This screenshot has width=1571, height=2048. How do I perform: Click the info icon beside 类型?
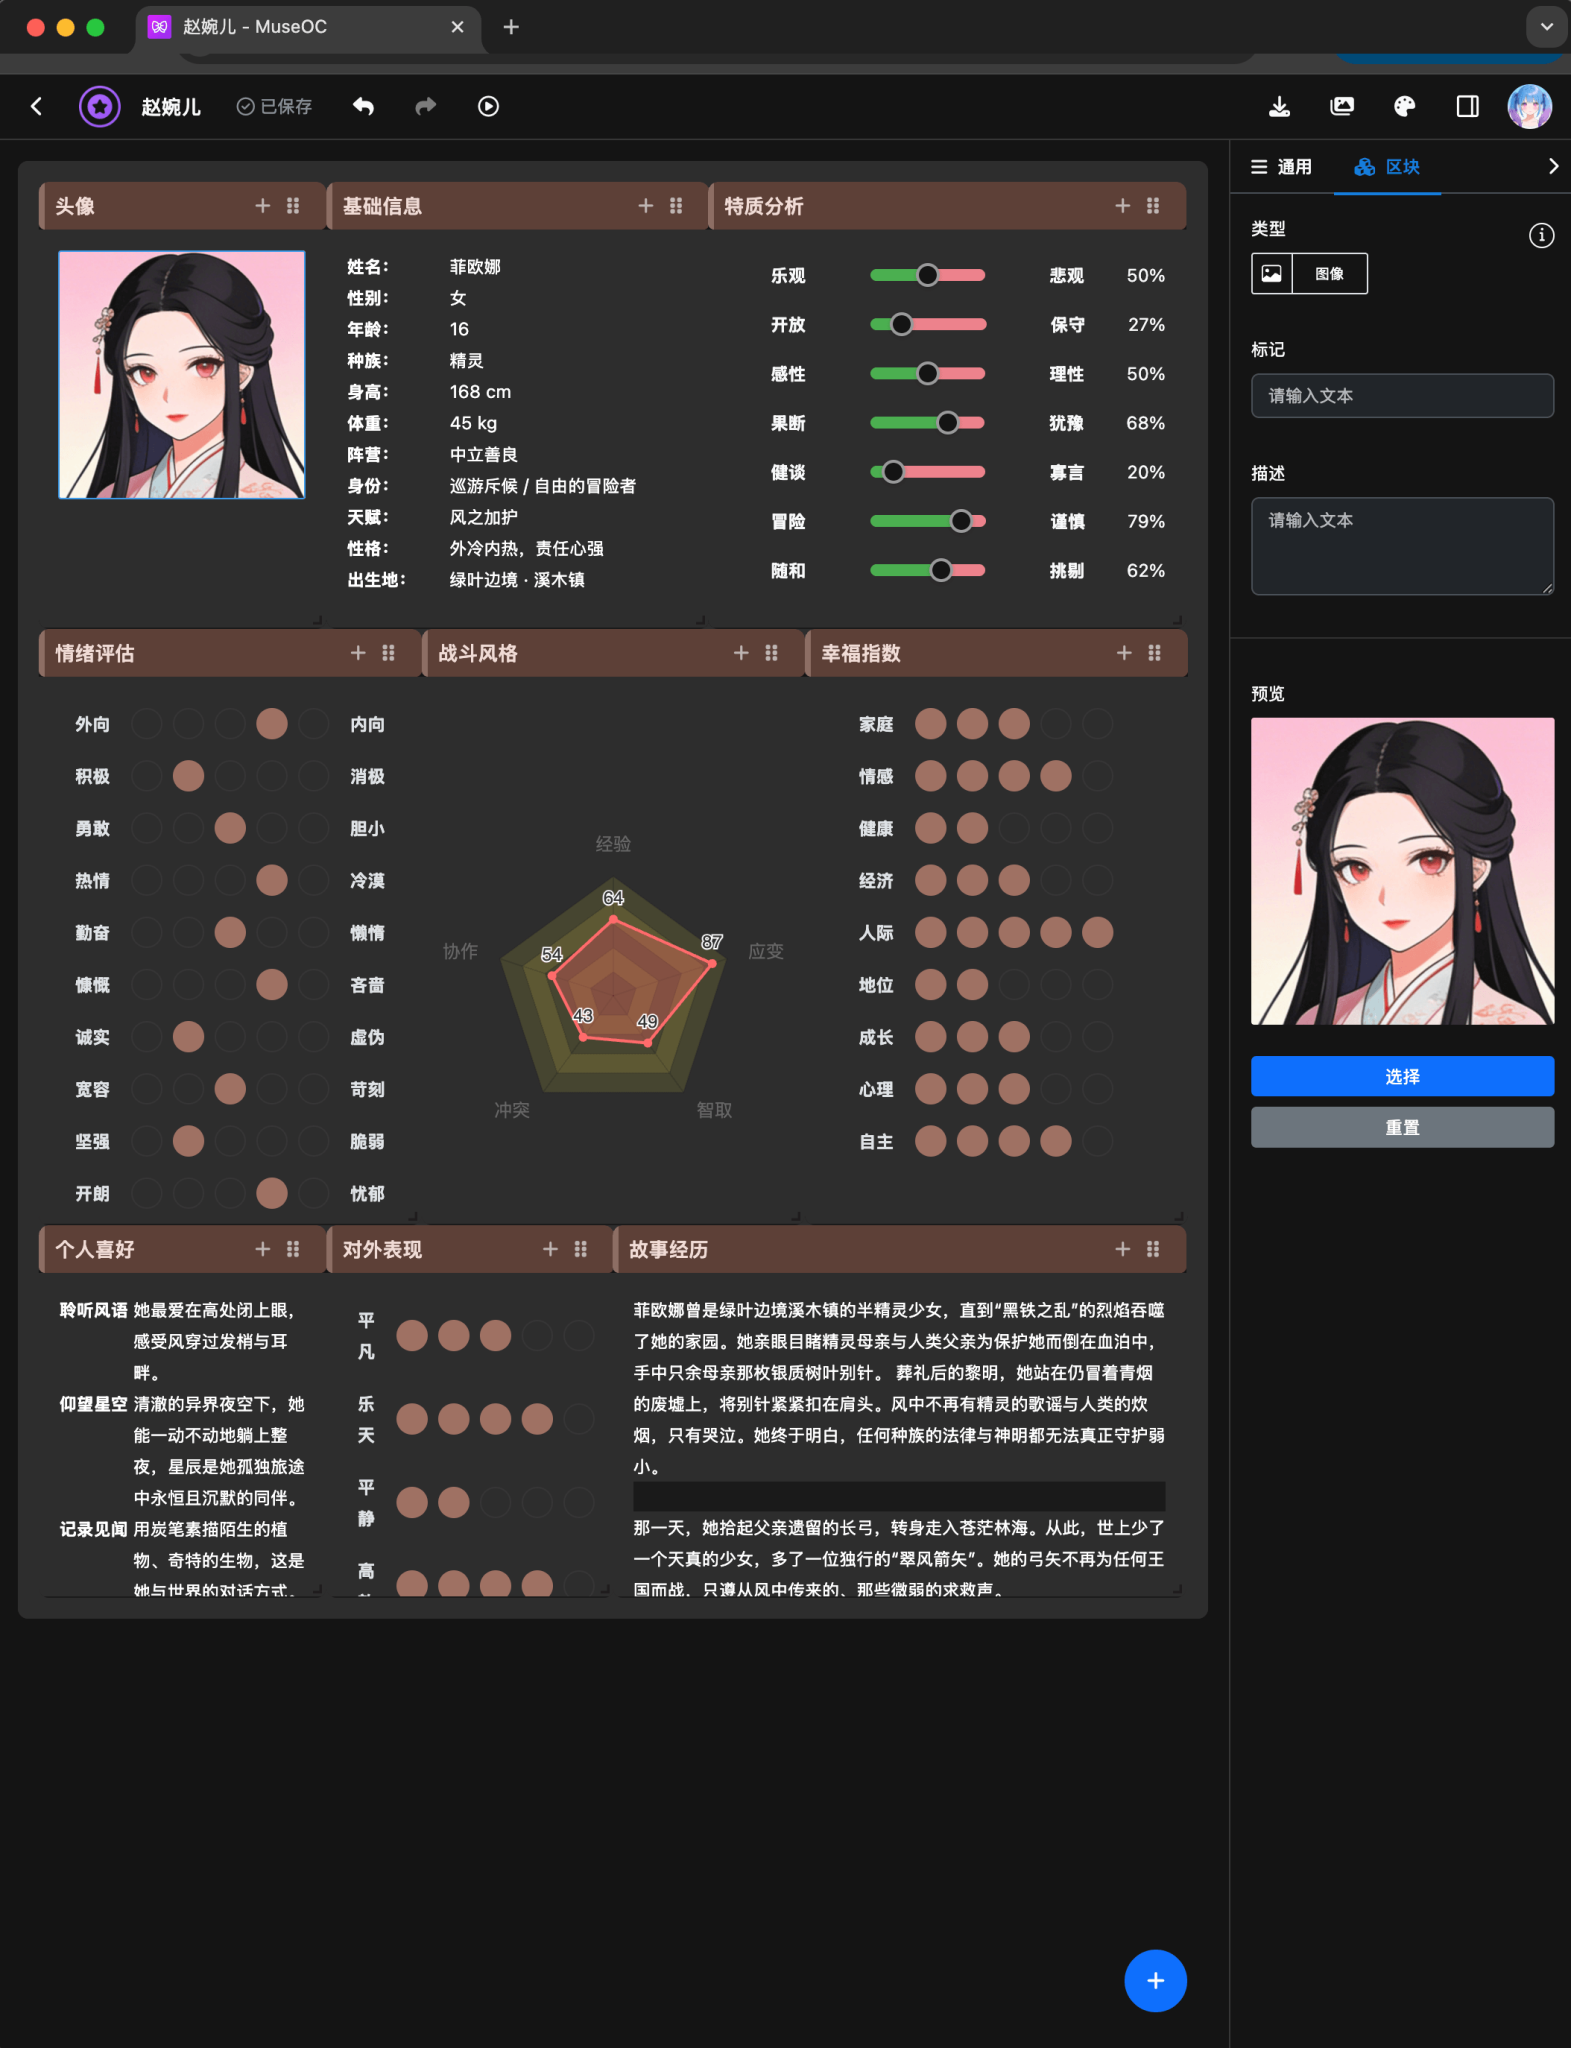1541,235
